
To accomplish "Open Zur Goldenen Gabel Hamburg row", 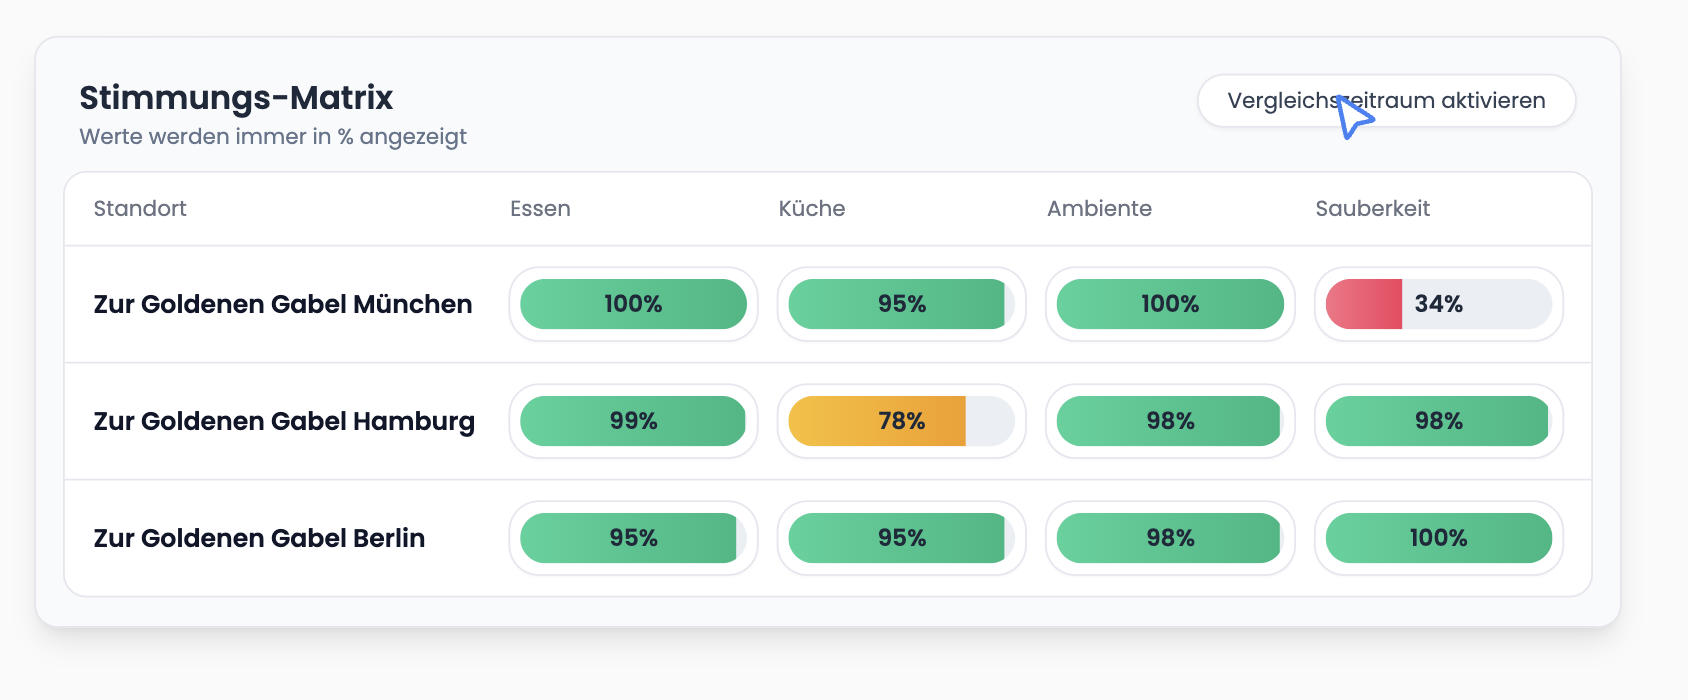I will click(284, 421).
